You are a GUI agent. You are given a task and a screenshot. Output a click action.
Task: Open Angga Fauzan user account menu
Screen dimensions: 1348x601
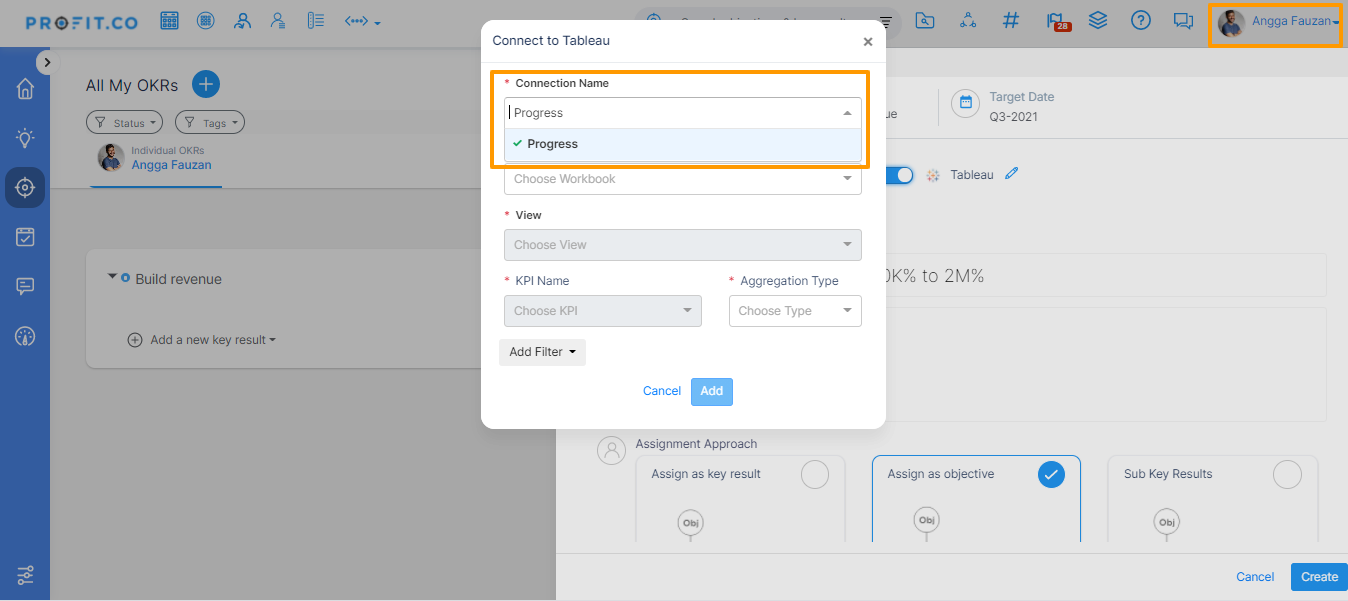point(1275,24)
